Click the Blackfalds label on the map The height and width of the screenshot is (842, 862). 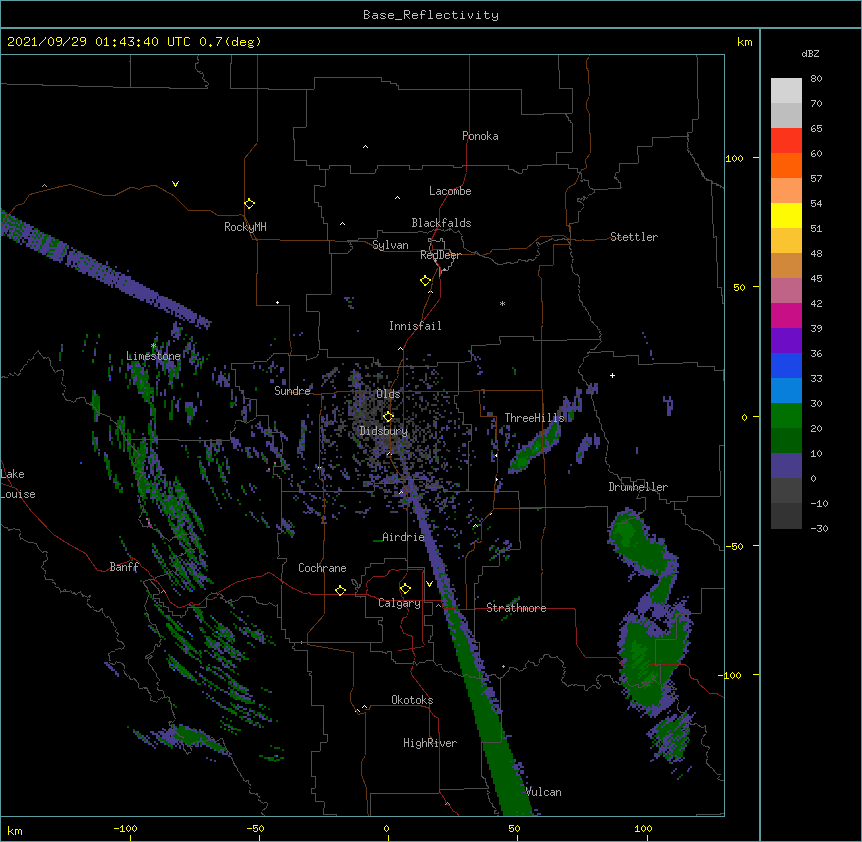click(x=441, y=223)
